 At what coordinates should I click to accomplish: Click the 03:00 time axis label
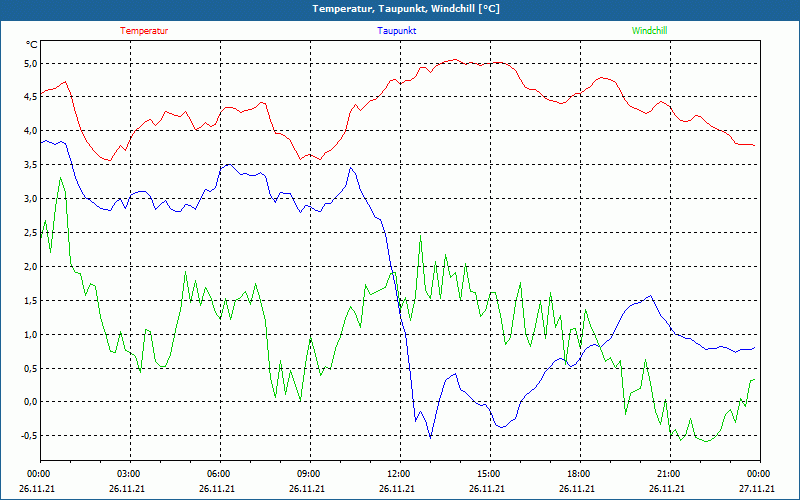click(x=129, y=474)
